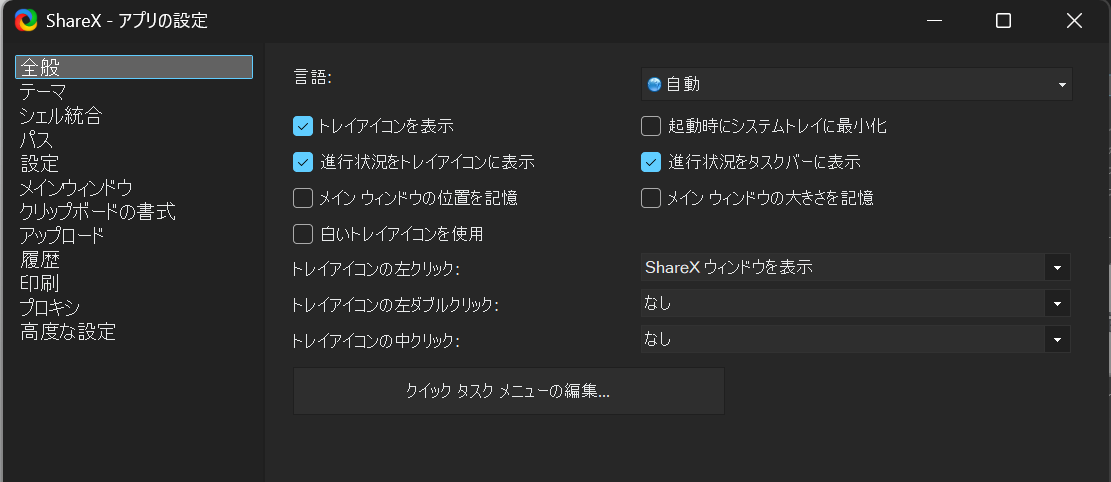Open プロキシ settings page
This screenshot has height=482, width=1111.
point(50,308)
